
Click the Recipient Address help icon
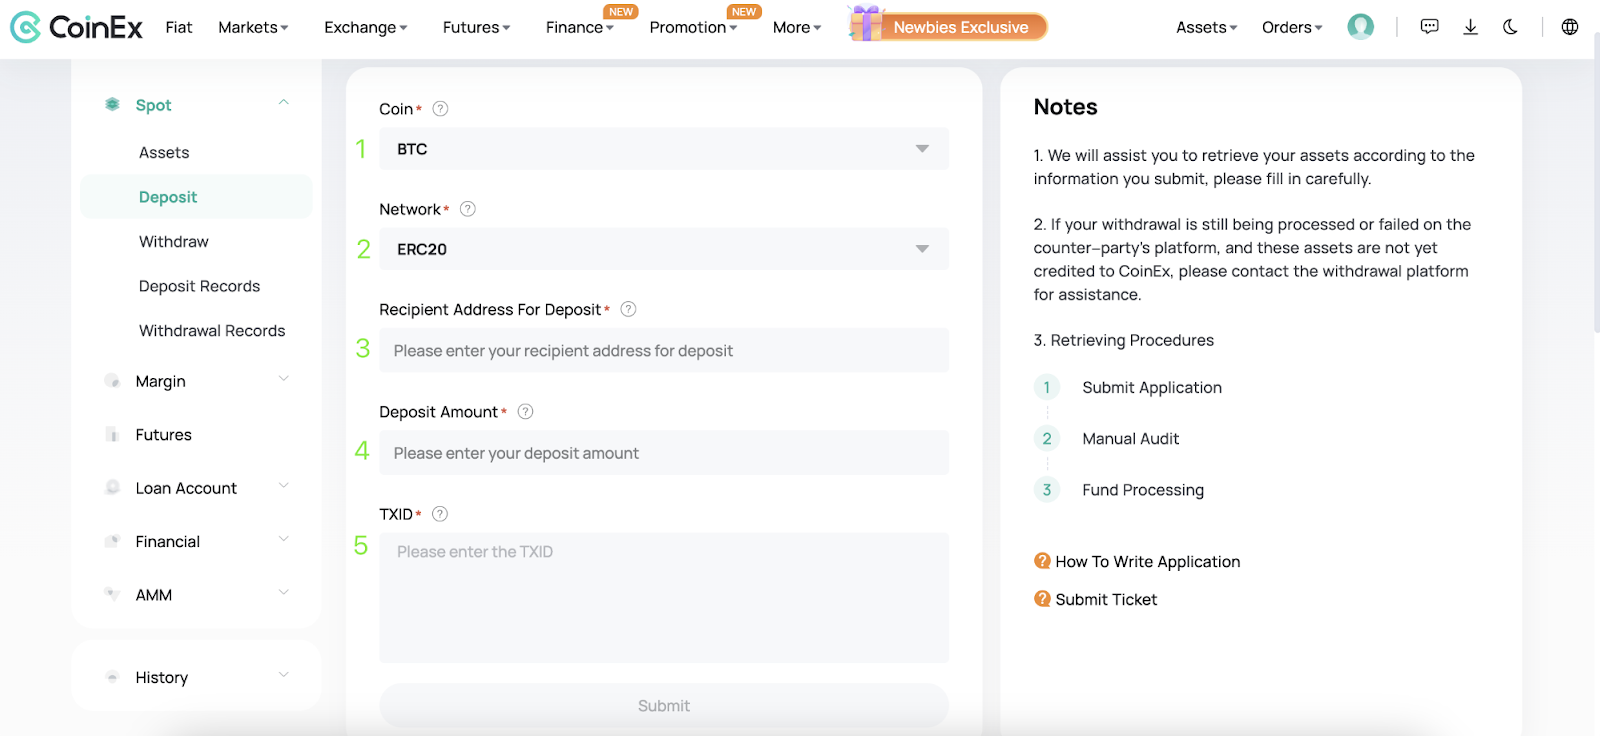628,309
